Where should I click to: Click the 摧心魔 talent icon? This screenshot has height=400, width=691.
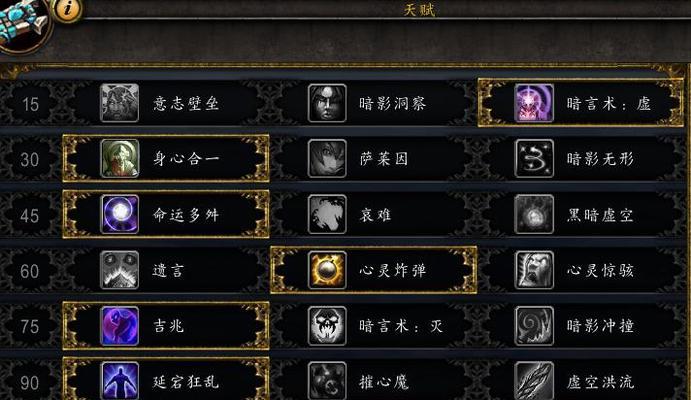(327, 381)
